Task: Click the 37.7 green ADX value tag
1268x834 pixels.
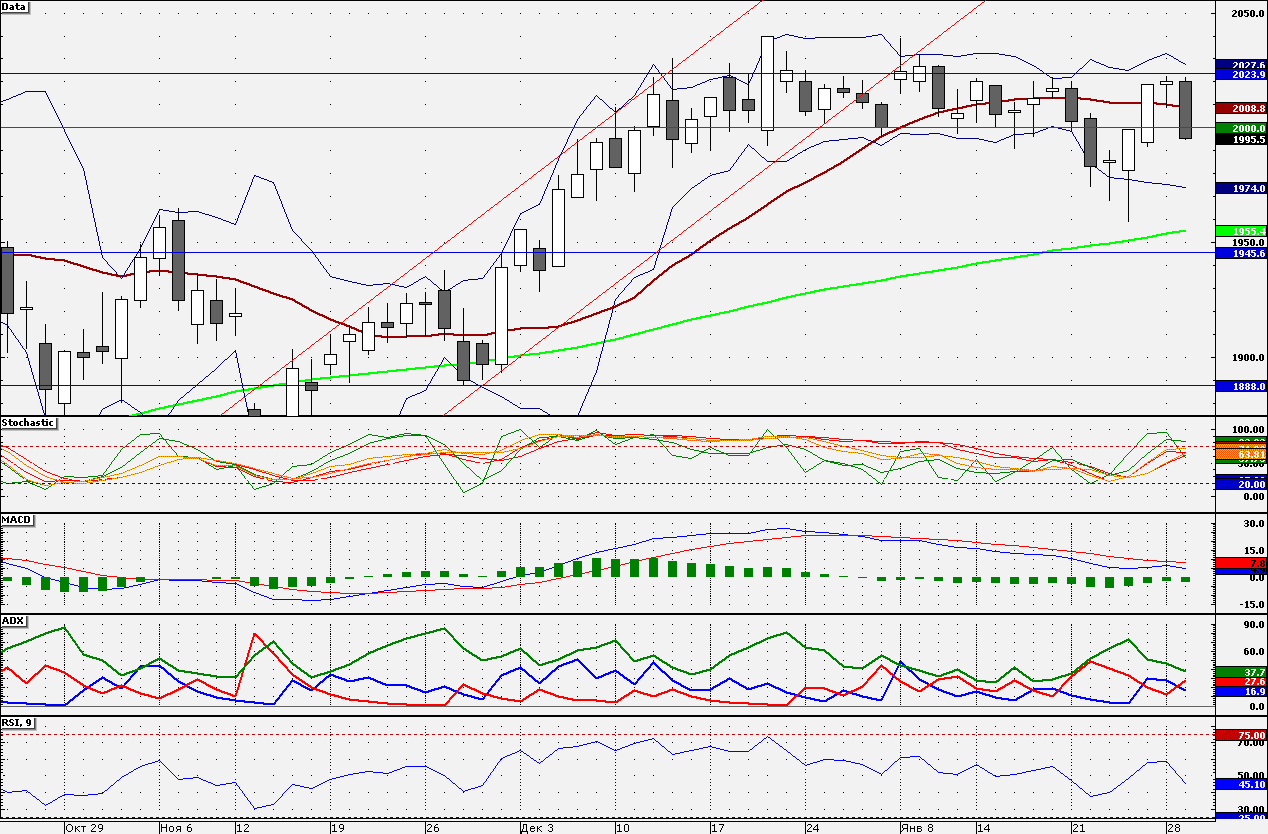Action: click(x=1241, y=672)
